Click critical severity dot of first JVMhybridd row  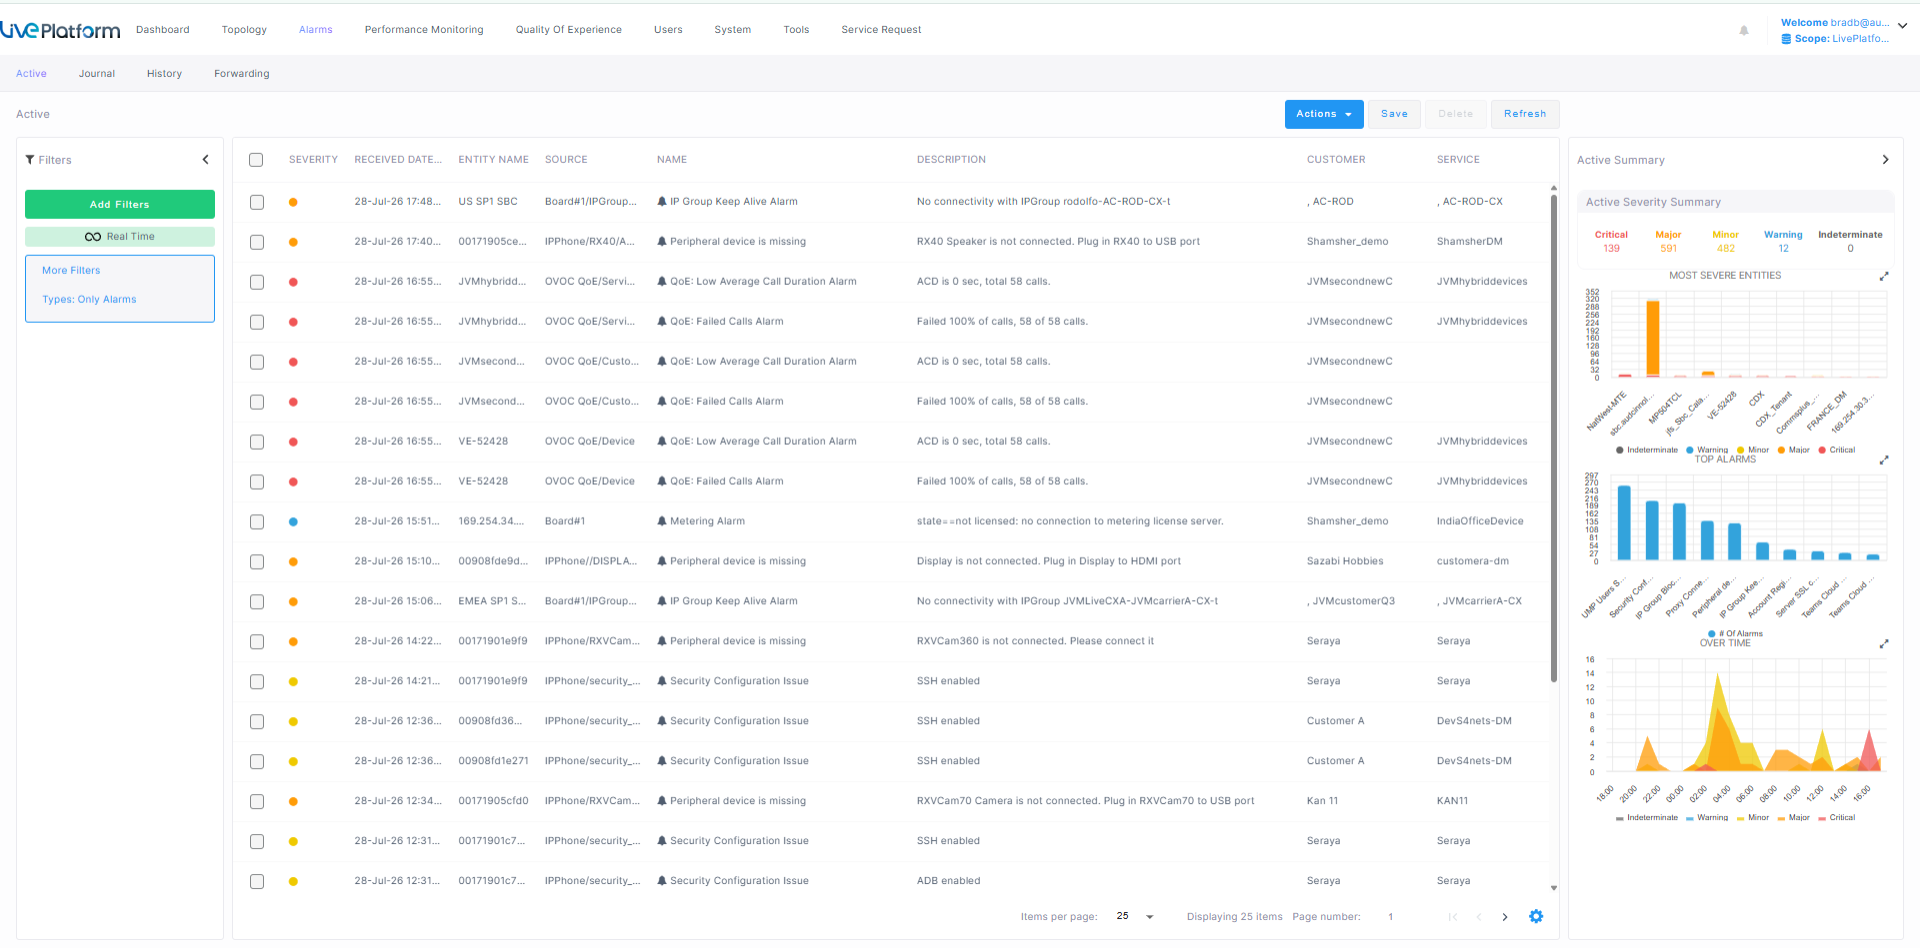[x=293, y=282]
